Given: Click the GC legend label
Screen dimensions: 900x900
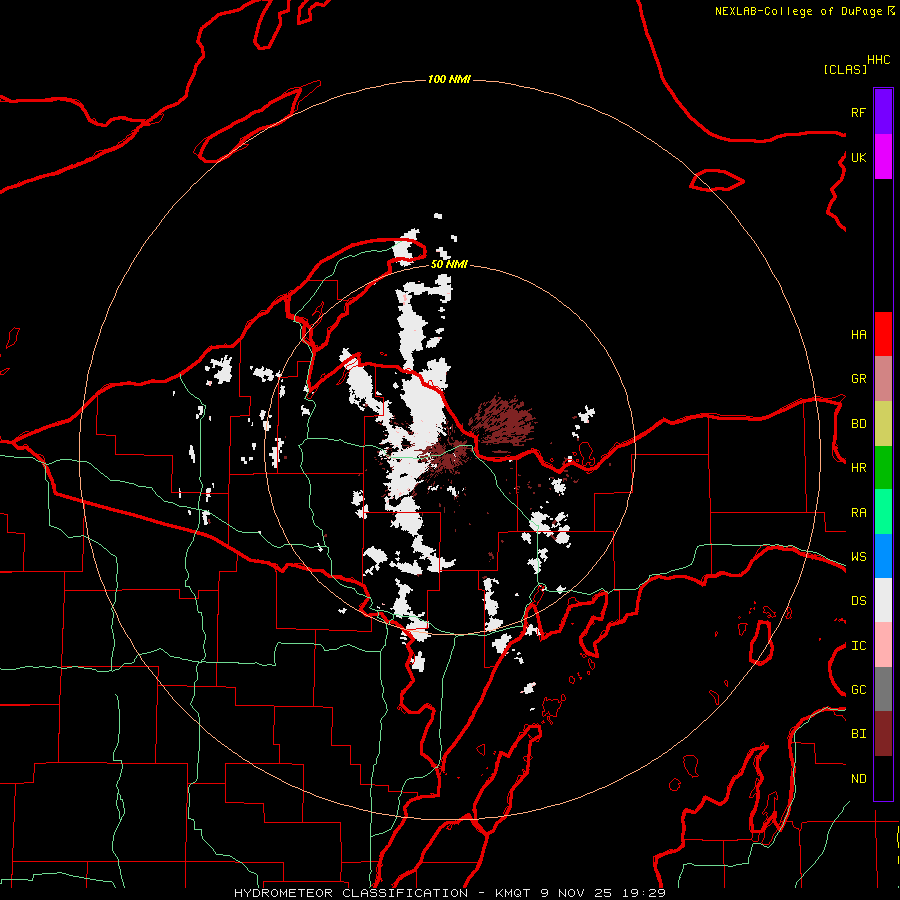Looking at the screenshot, I should pos(858,690).
